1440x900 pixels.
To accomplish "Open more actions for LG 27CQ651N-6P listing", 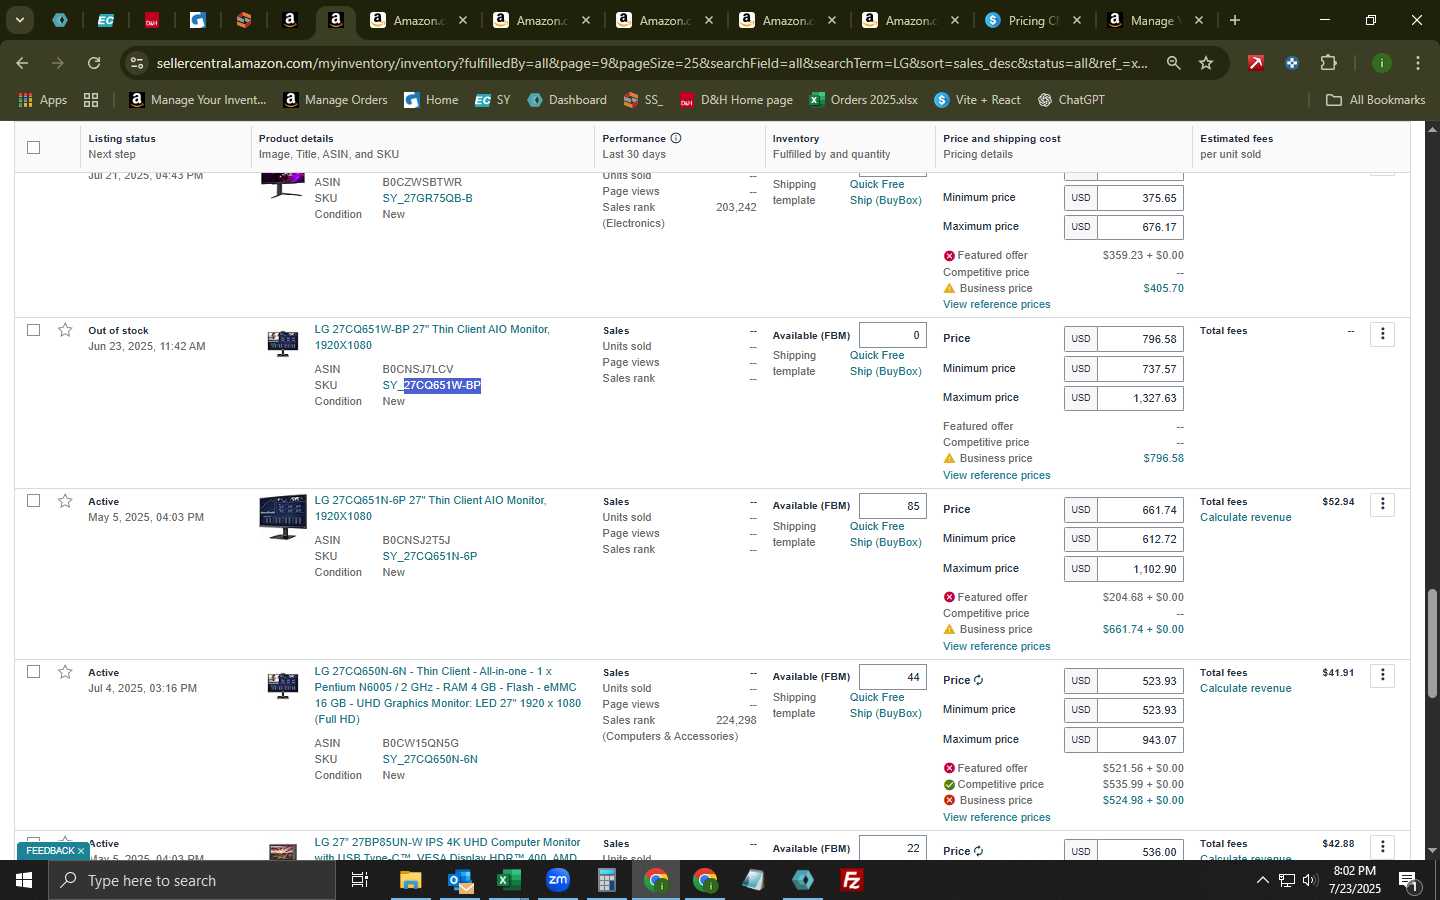I will coord(1383,505).
